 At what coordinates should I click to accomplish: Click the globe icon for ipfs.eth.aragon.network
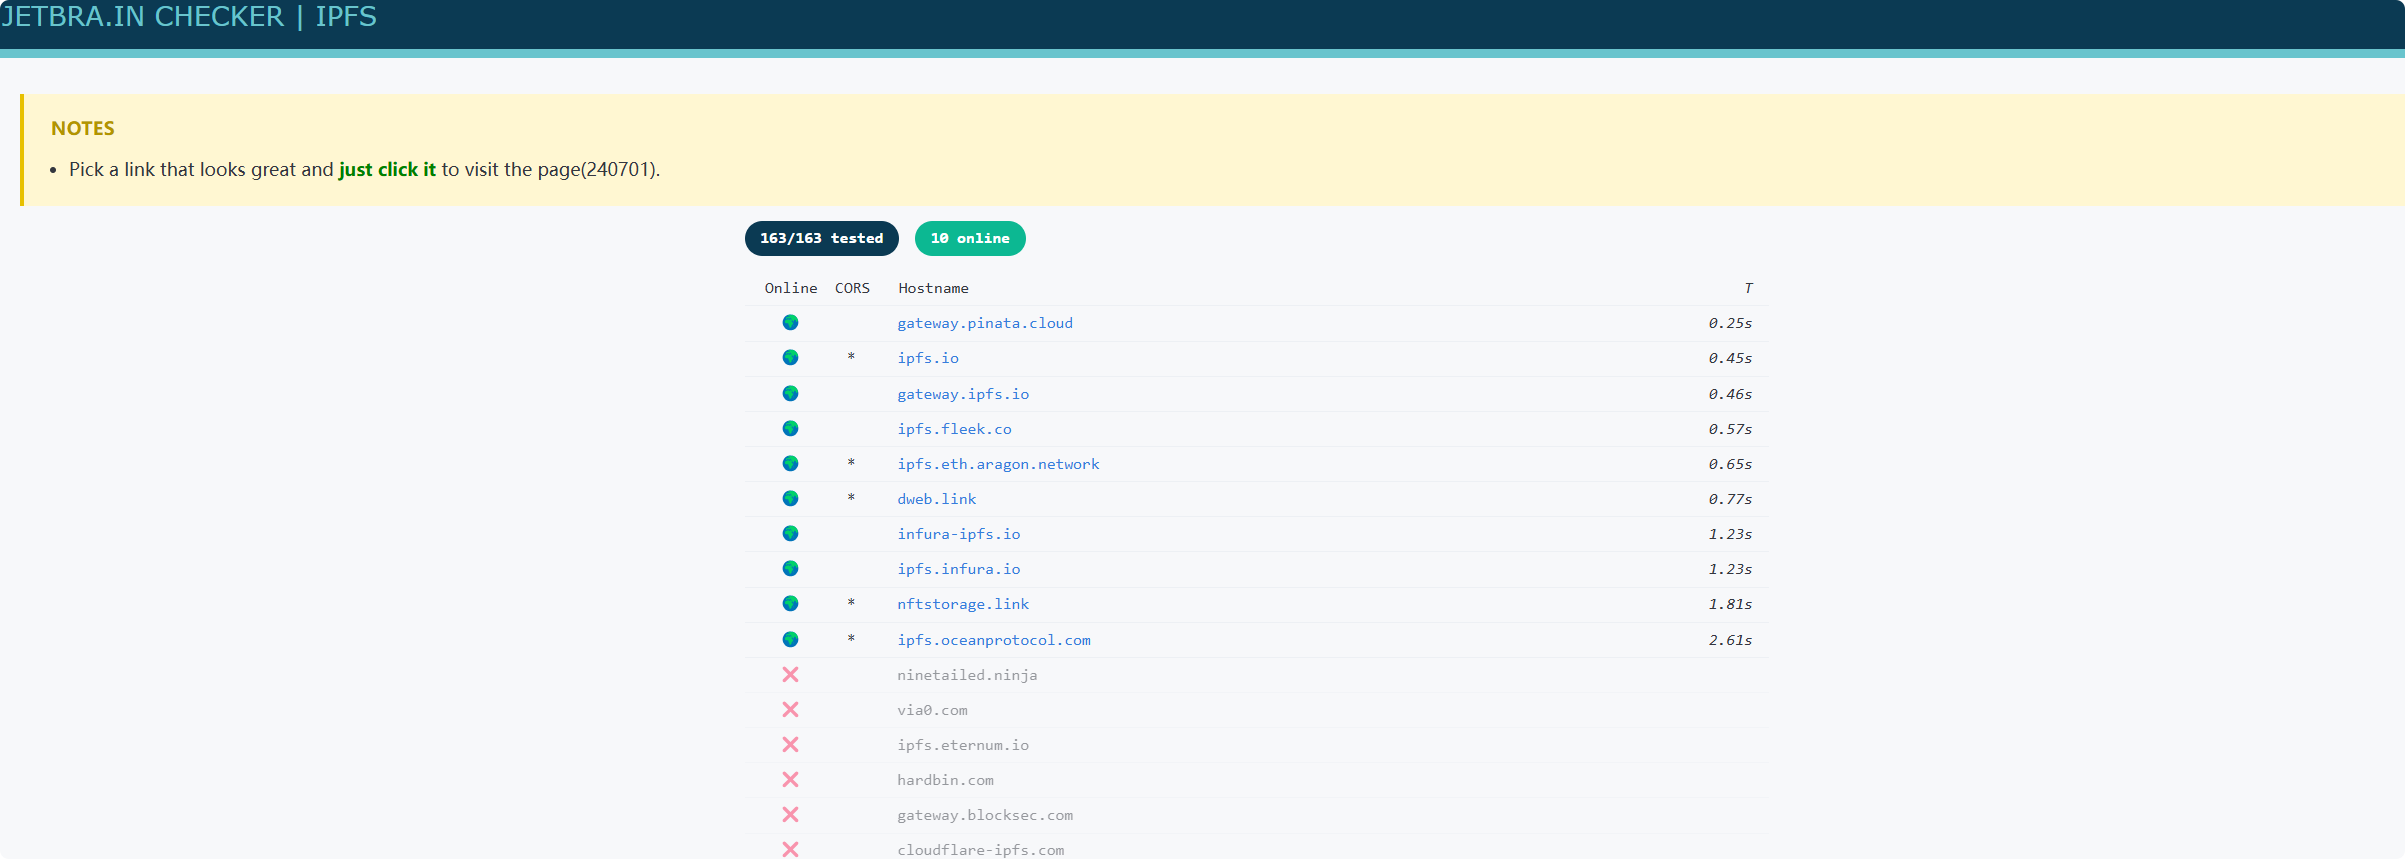pyautogui.click(x=790, y=463)
